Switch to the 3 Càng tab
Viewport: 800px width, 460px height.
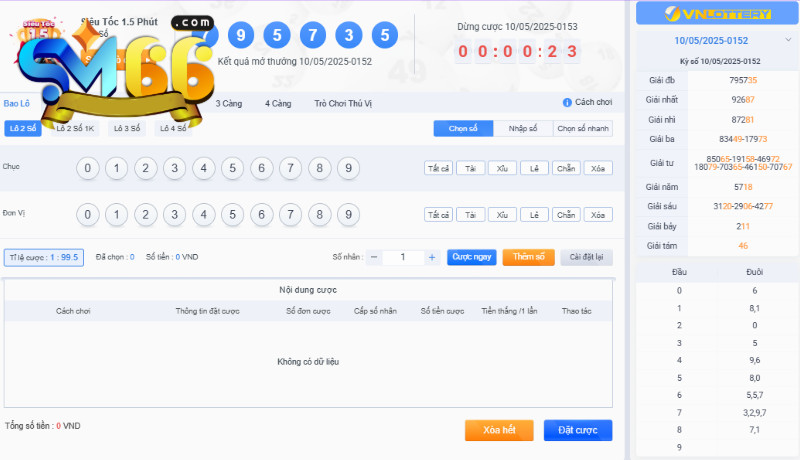pyautogui.click(x=229, y=104)
